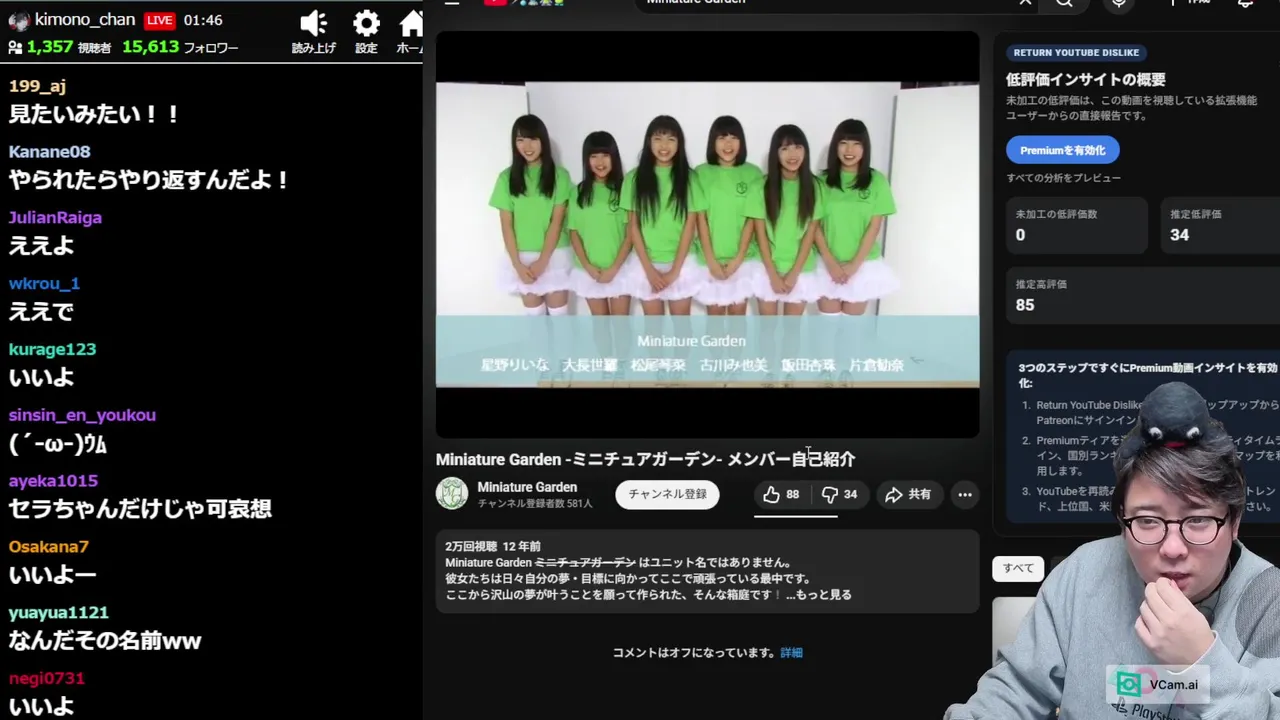Viewport: 1280px width, 720px height.
Task: Click 未加工の低評価数 stat card
Action: 1076,225
